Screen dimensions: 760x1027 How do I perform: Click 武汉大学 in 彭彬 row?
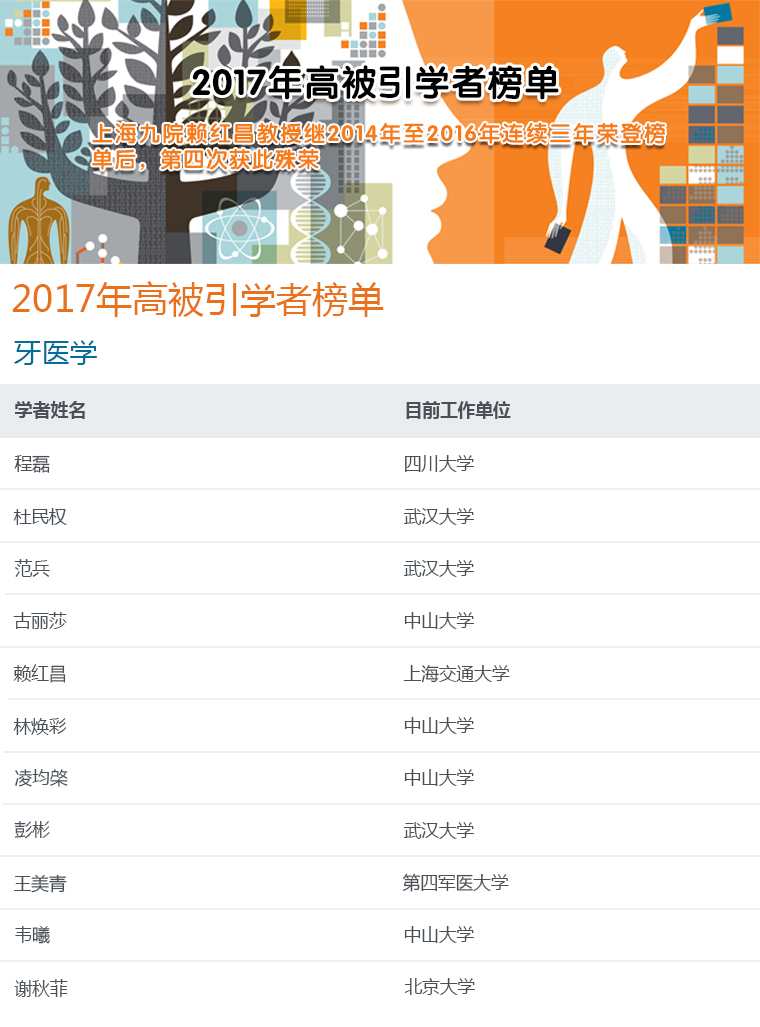pos(439,831)
